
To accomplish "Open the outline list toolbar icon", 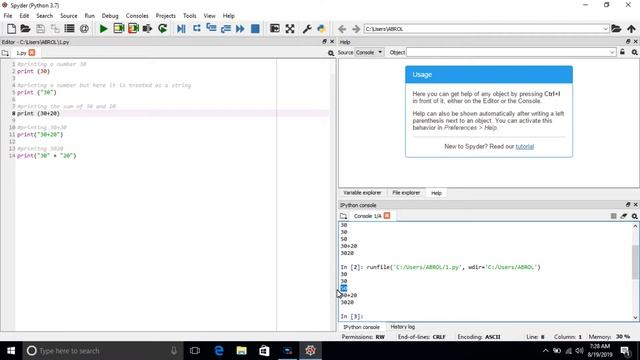I will [69, 29].
